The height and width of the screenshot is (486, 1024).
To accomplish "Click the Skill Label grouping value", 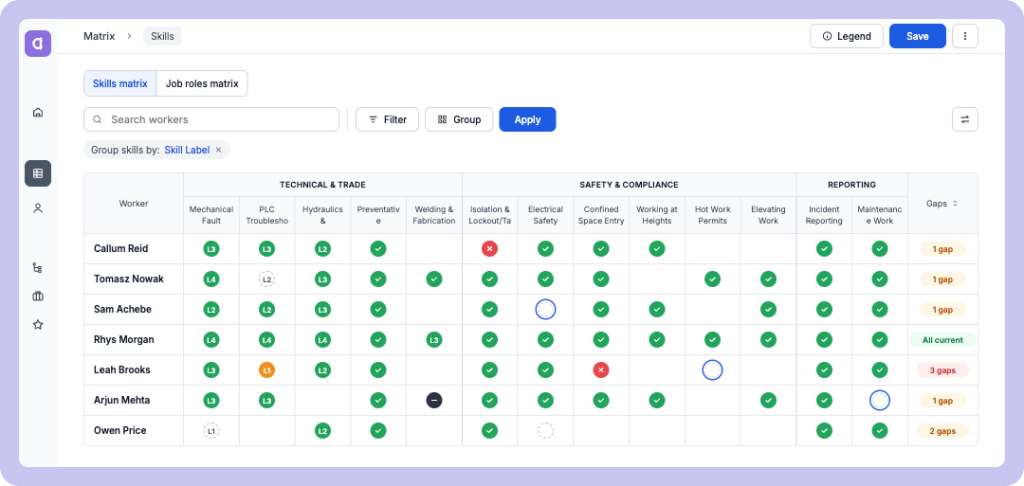I will [x=187, y=150].
